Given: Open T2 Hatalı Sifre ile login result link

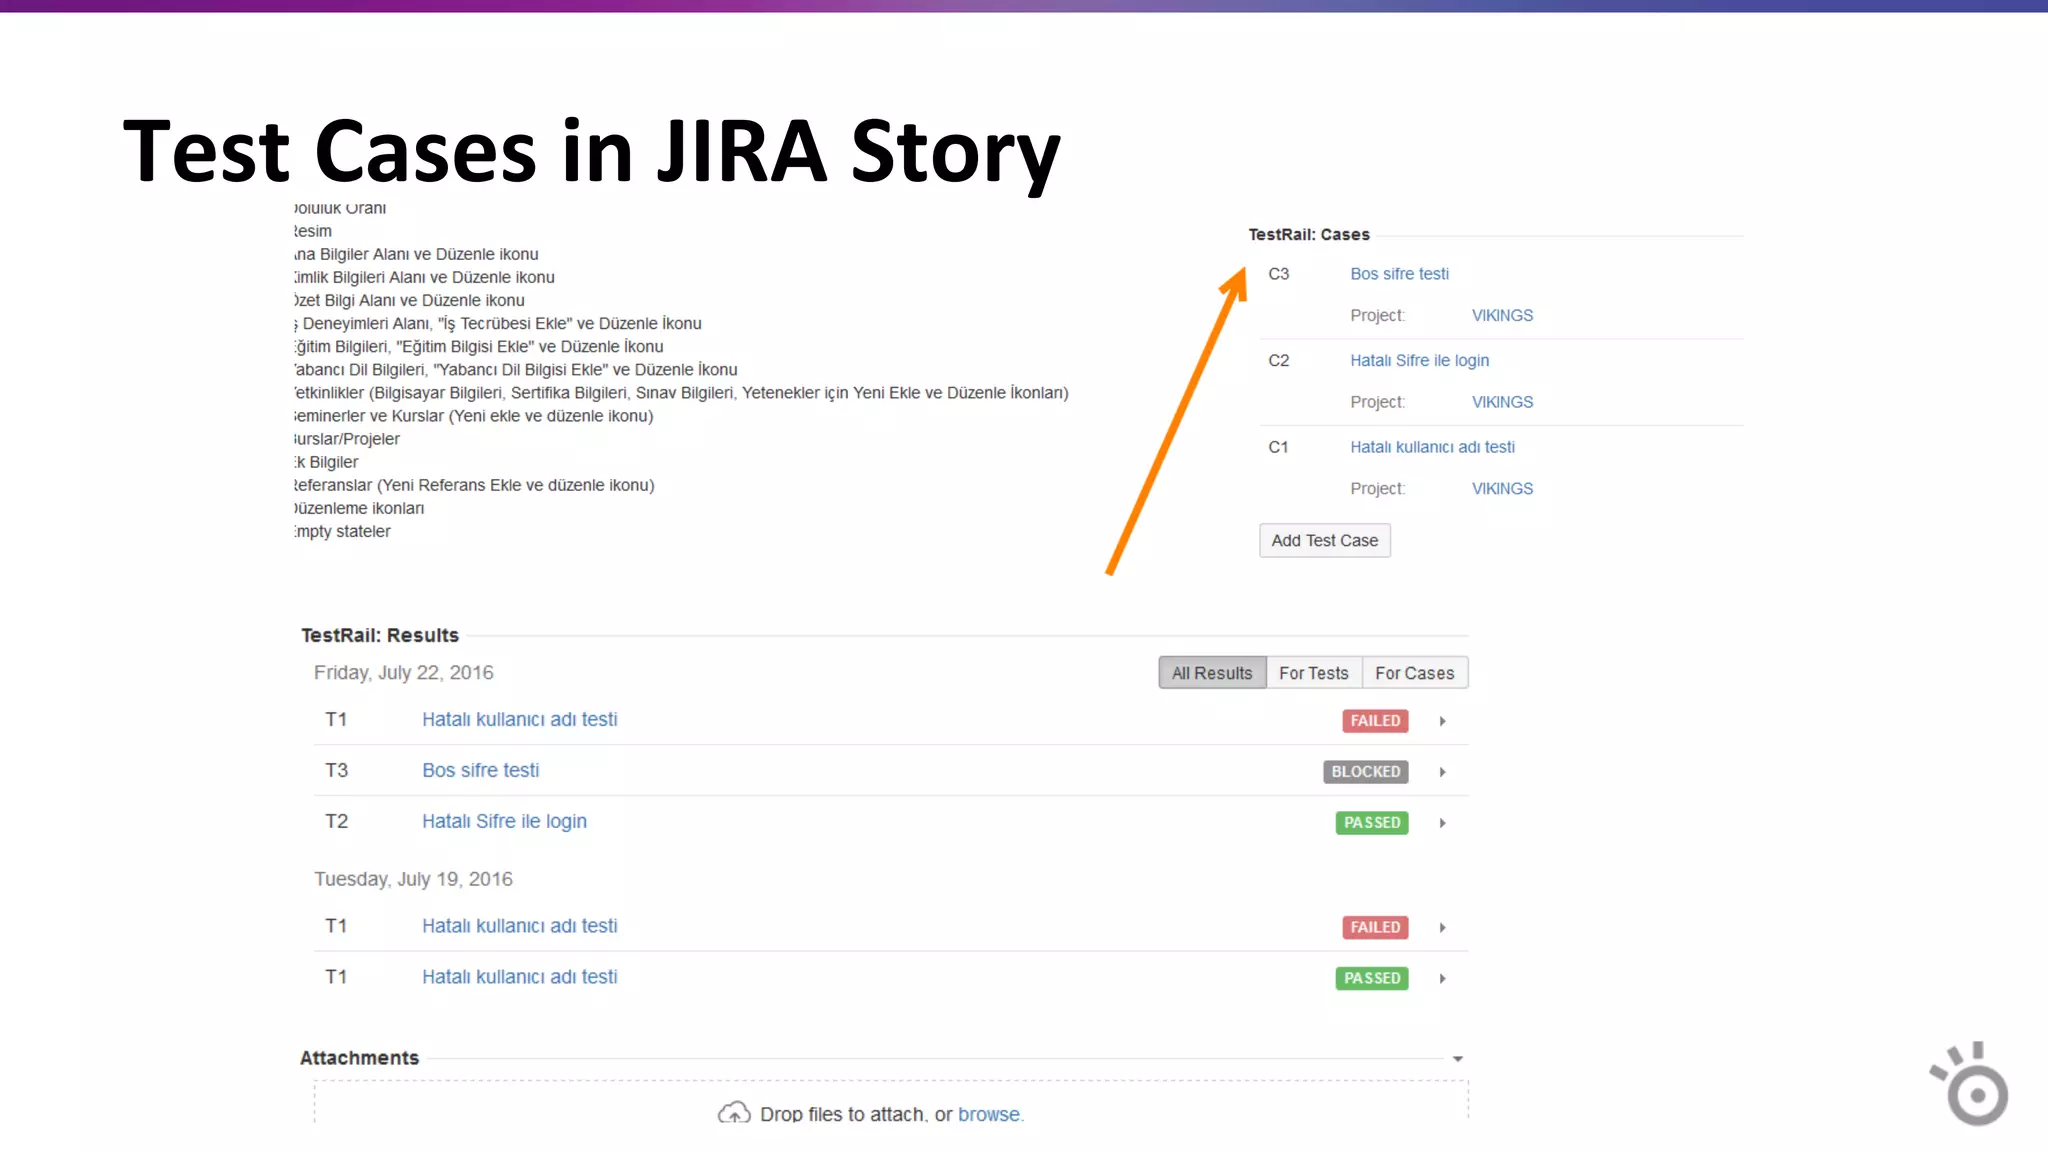Looking at the screenshot, I should click(504, 821).
